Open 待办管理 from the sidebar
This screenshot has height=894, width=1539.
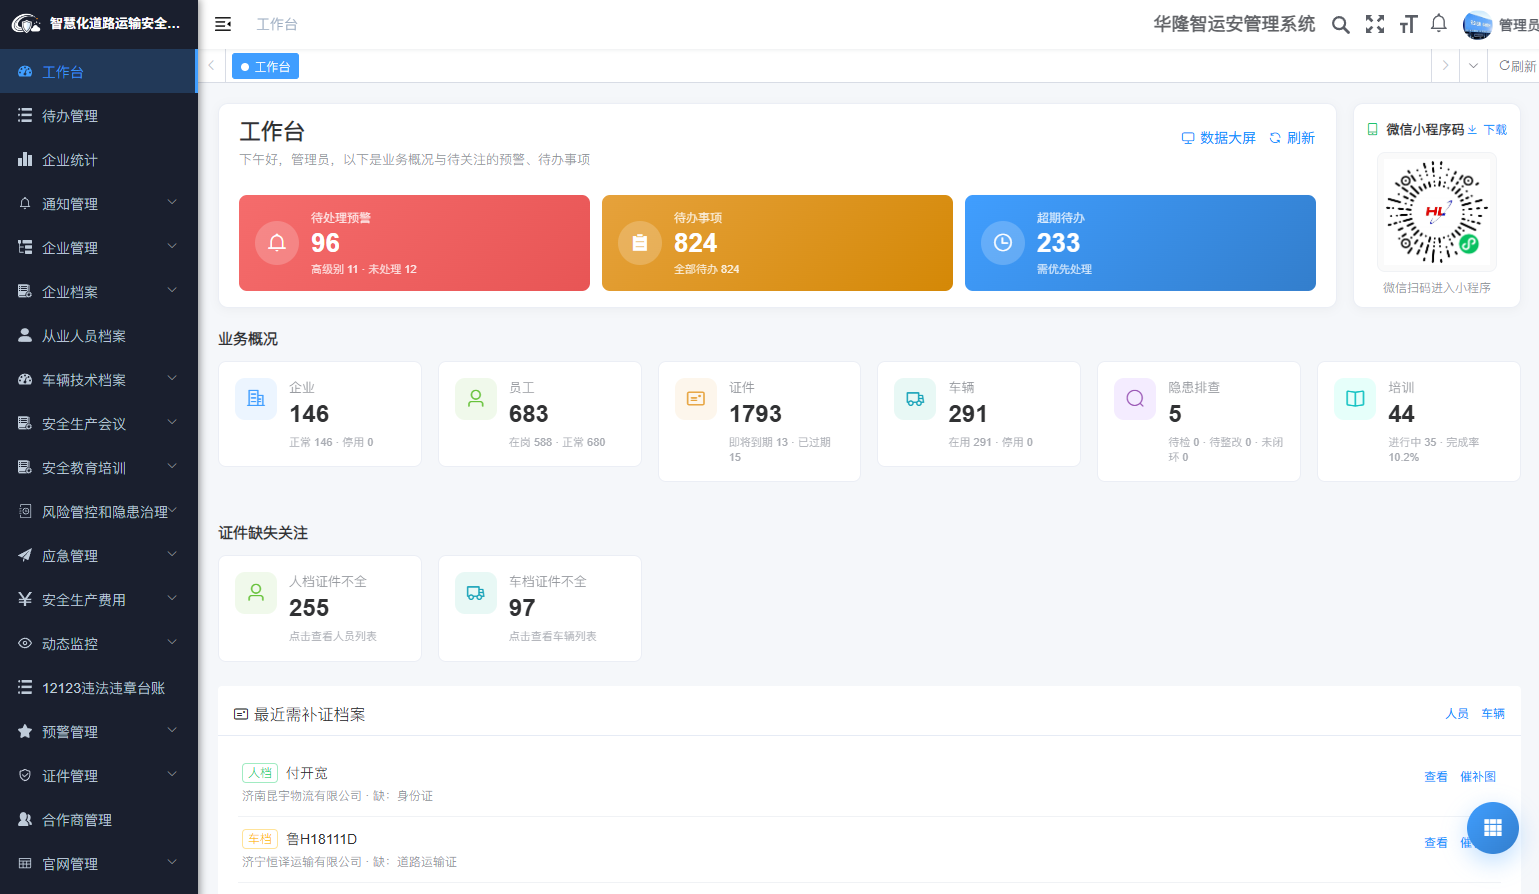[x=98, y=116]
